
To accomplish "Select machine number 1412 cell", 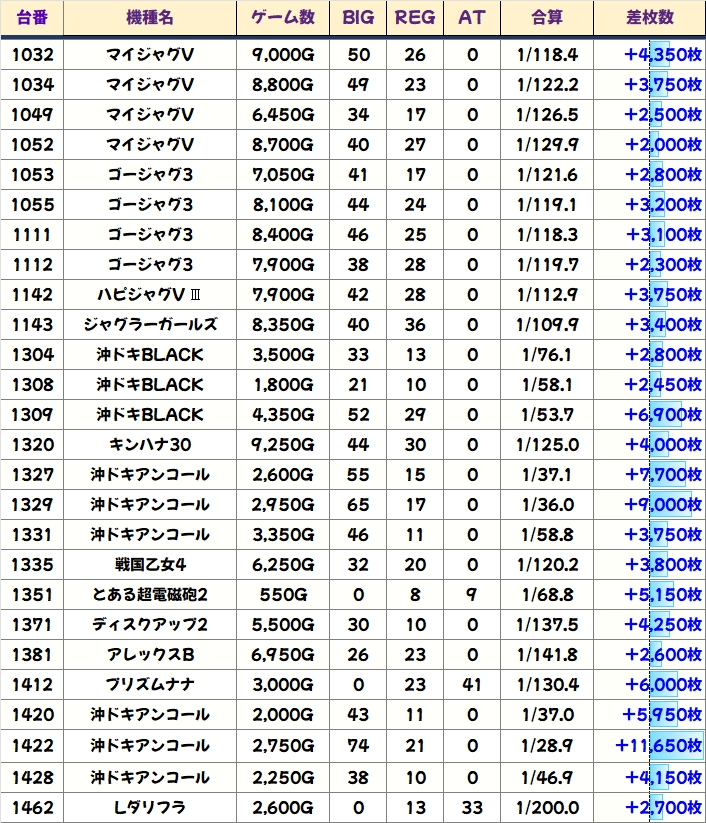I will tap(32, 685).
